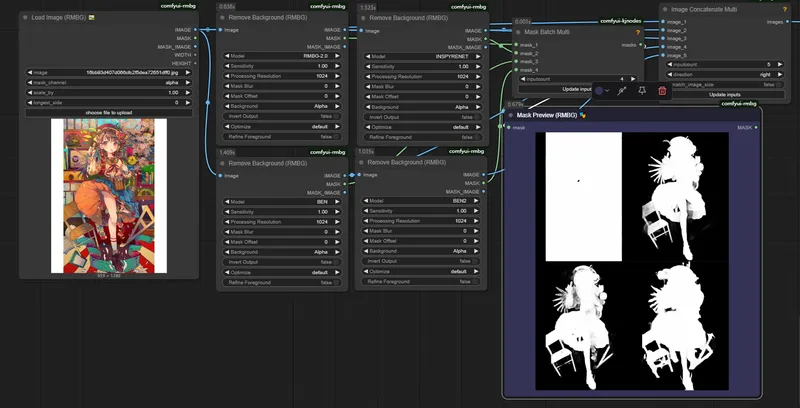Increase inputcount on Mask Batch Multi node
The width and height of the screenshot is (800, 408).
(x=632, y=78)
